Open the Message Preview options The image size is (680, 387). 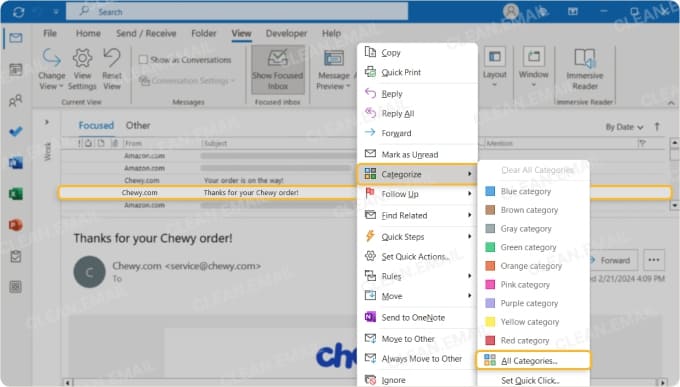pyautogui.click(x=333, y=69)
